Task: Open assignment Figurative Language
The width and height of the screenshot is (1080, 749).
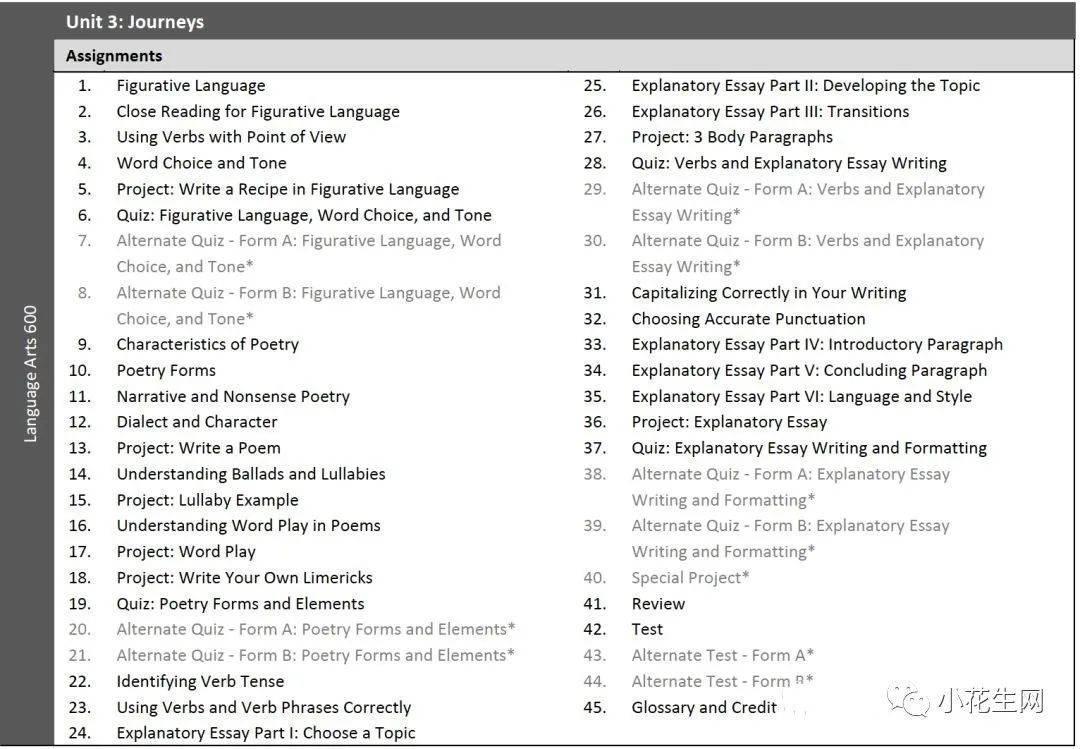Action: click(191, 86)
